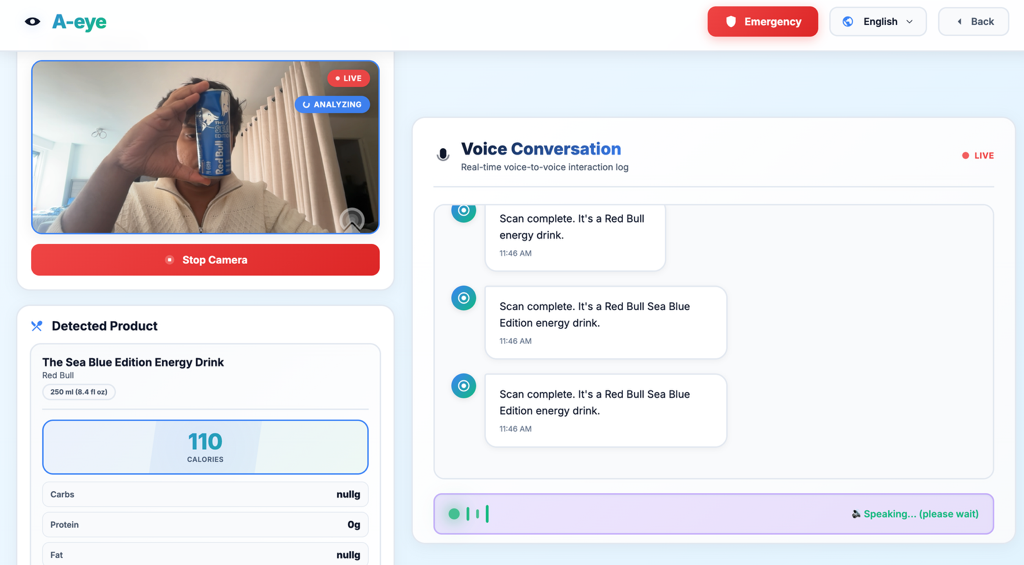Click the 110 calories card

tap(205, 447)
